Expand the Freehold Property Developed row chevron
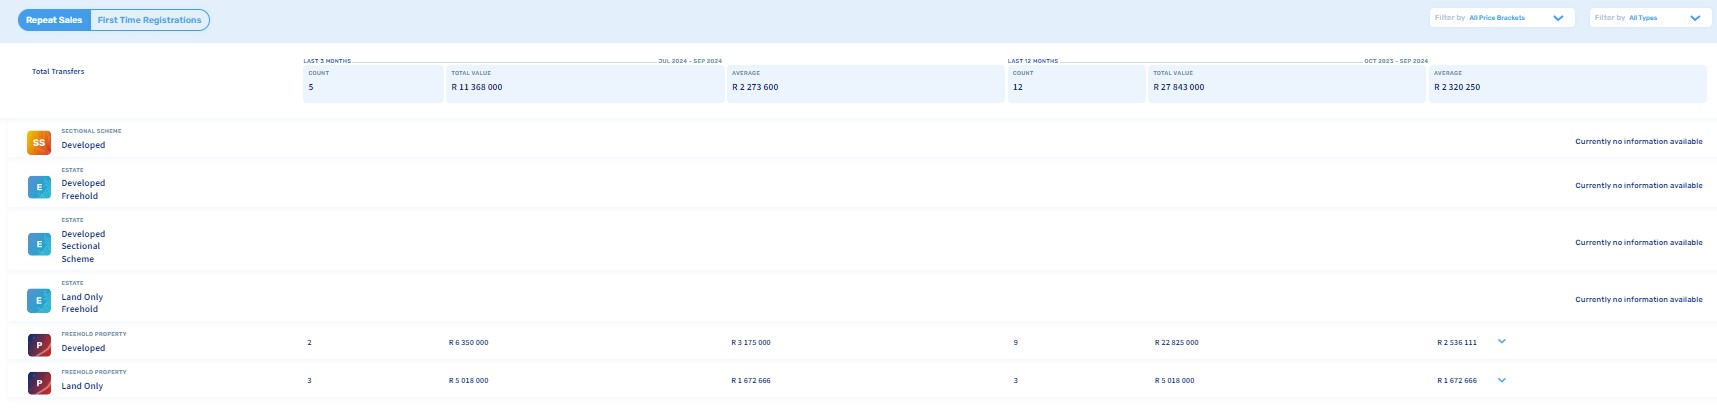This screenshot has width=1717, height=408. [x=1501, y=342]
